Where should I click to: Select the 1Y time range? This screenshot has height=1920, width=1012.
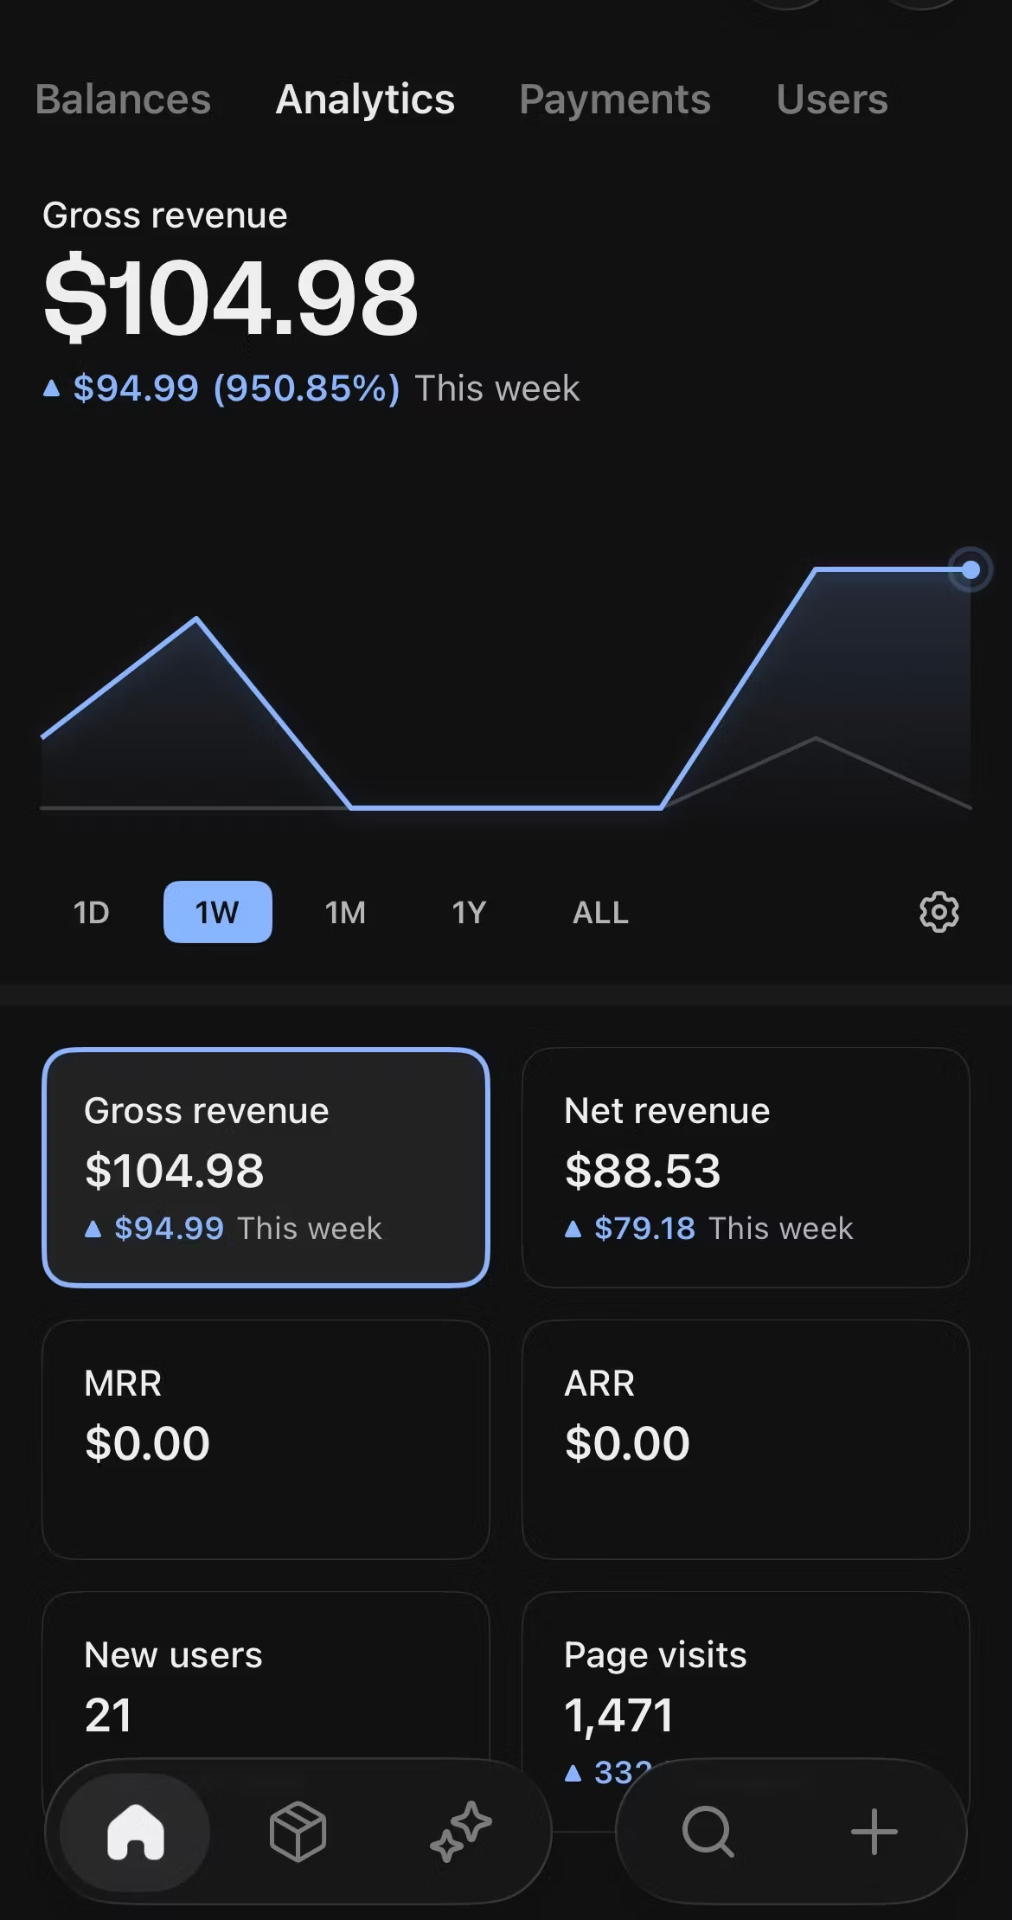click(x=469, y=912)
